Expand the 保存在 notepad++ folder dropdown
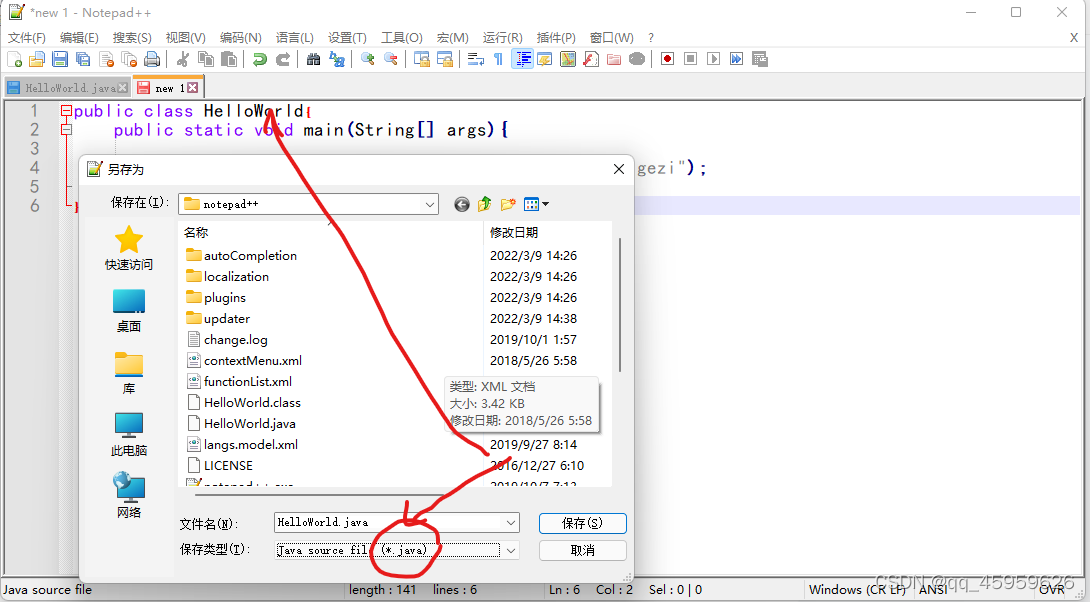The image size is (1090, 602). pyautogui.click(x=430, y=204)
